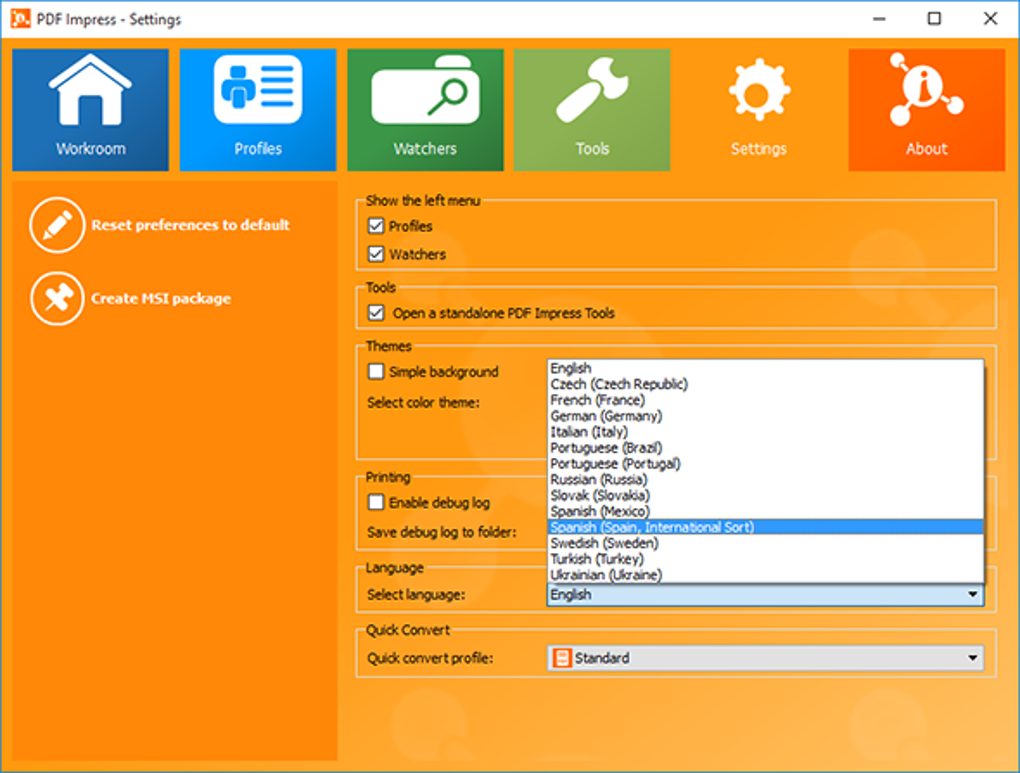Screen dimensions: 1020x773
Task: Enable the debug log checkbox
Action: pyautogui.click(x=376, y=502)
